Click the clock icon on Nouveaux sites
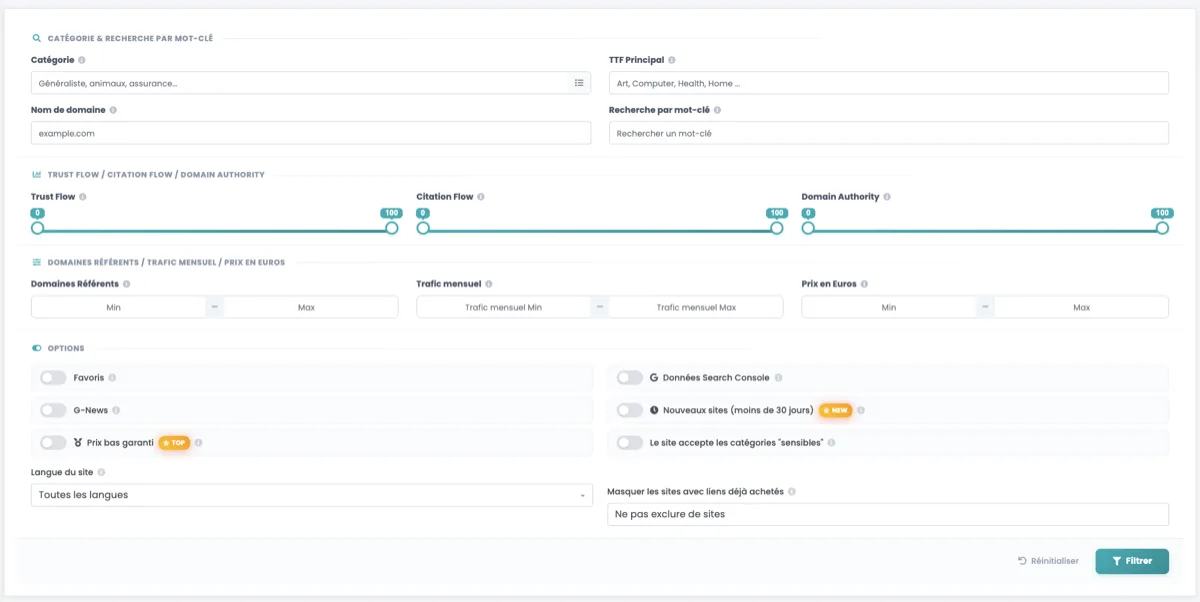 pyautogui.click(x=652, y=409)
